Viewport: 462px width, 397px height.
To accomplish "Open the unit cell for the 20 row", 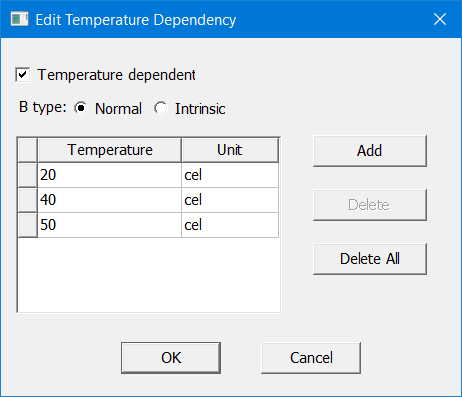I will (230, 175).
